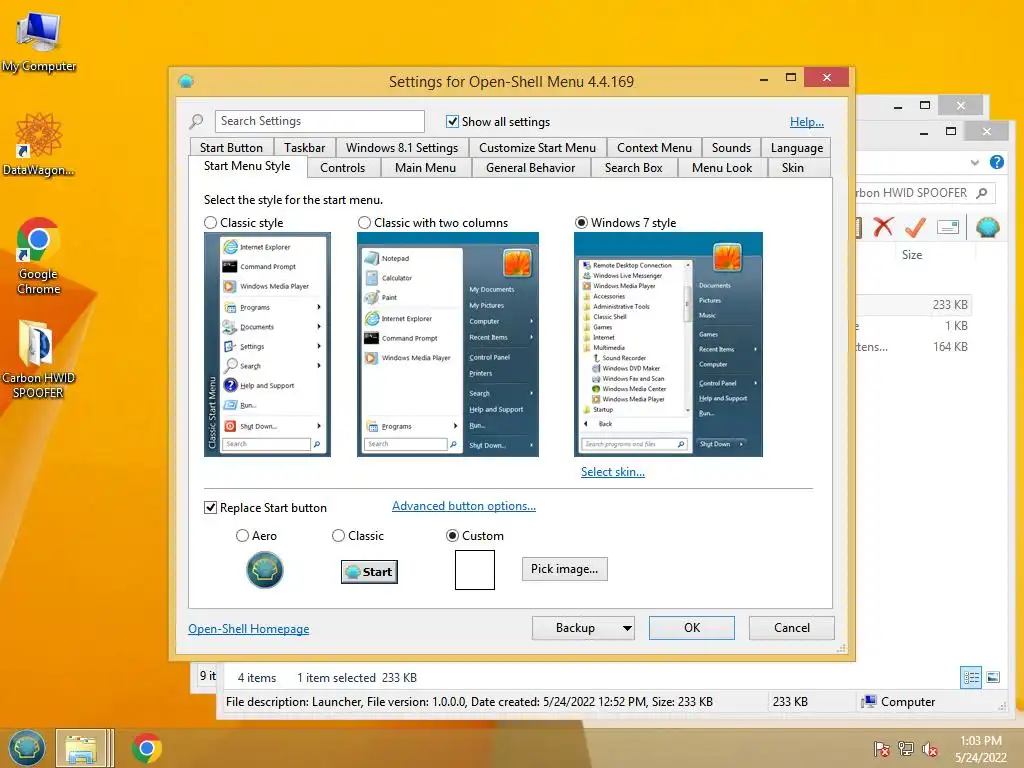Switch to the Taskbar tab

pyautogui.click(x=304, y=148)
